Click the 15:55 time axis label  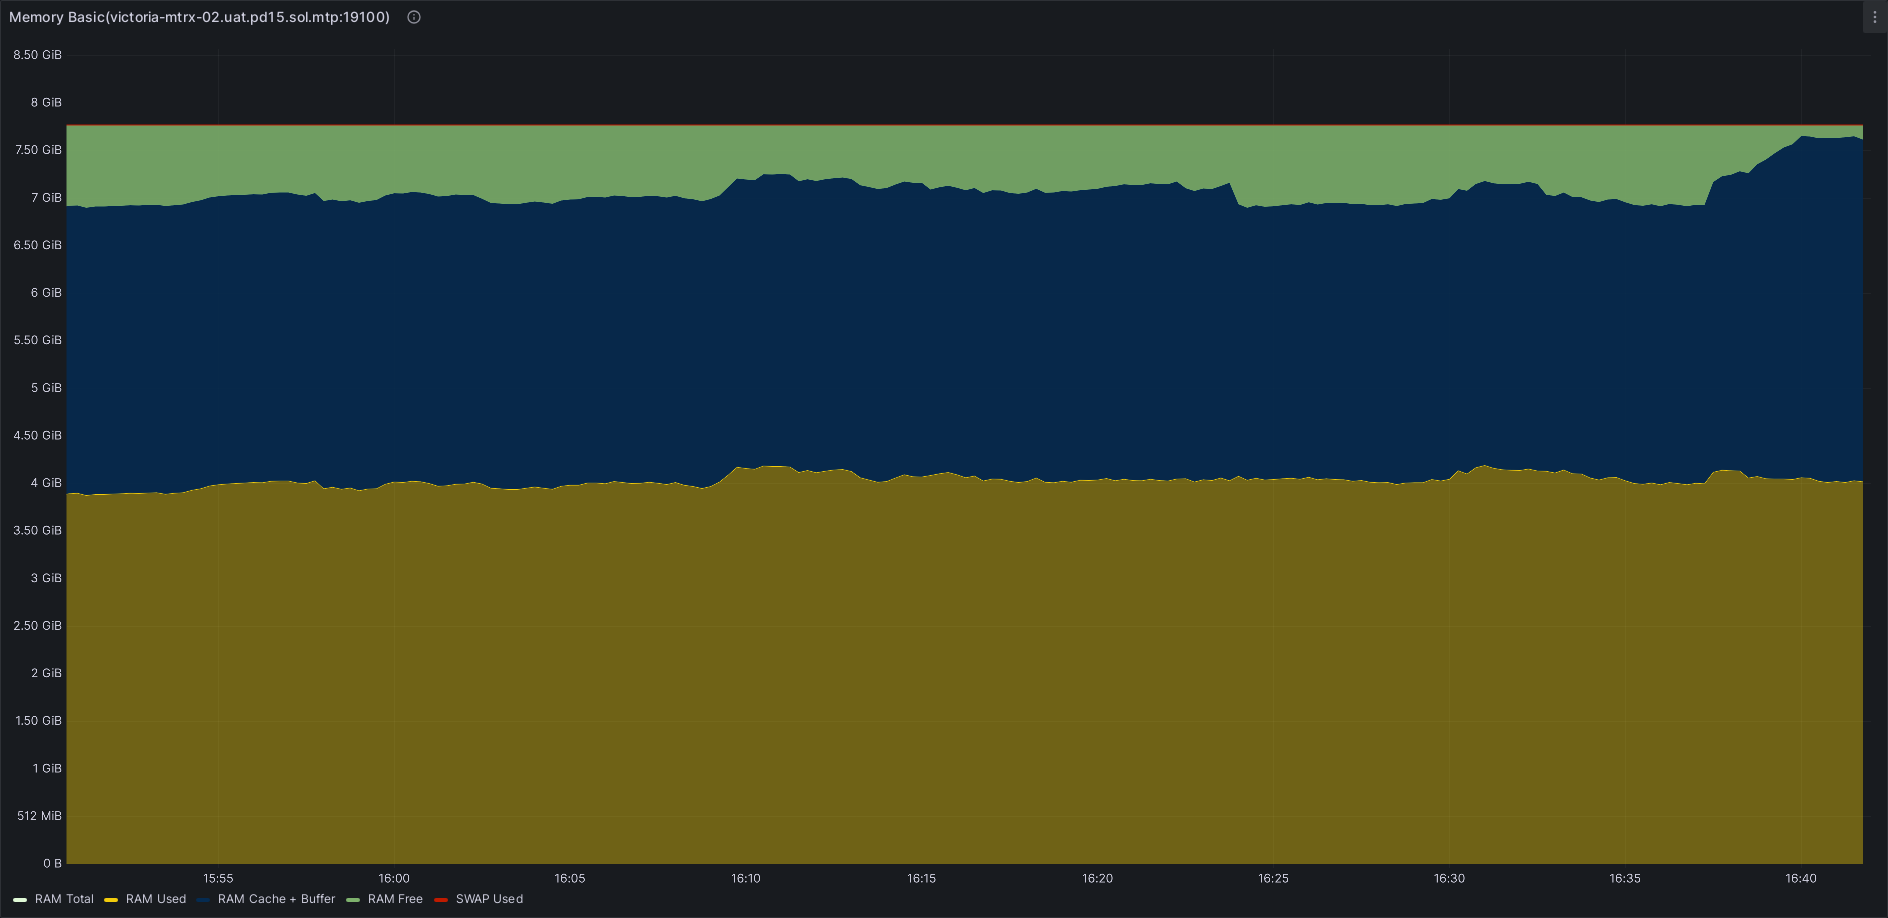(x=218, y=879)
